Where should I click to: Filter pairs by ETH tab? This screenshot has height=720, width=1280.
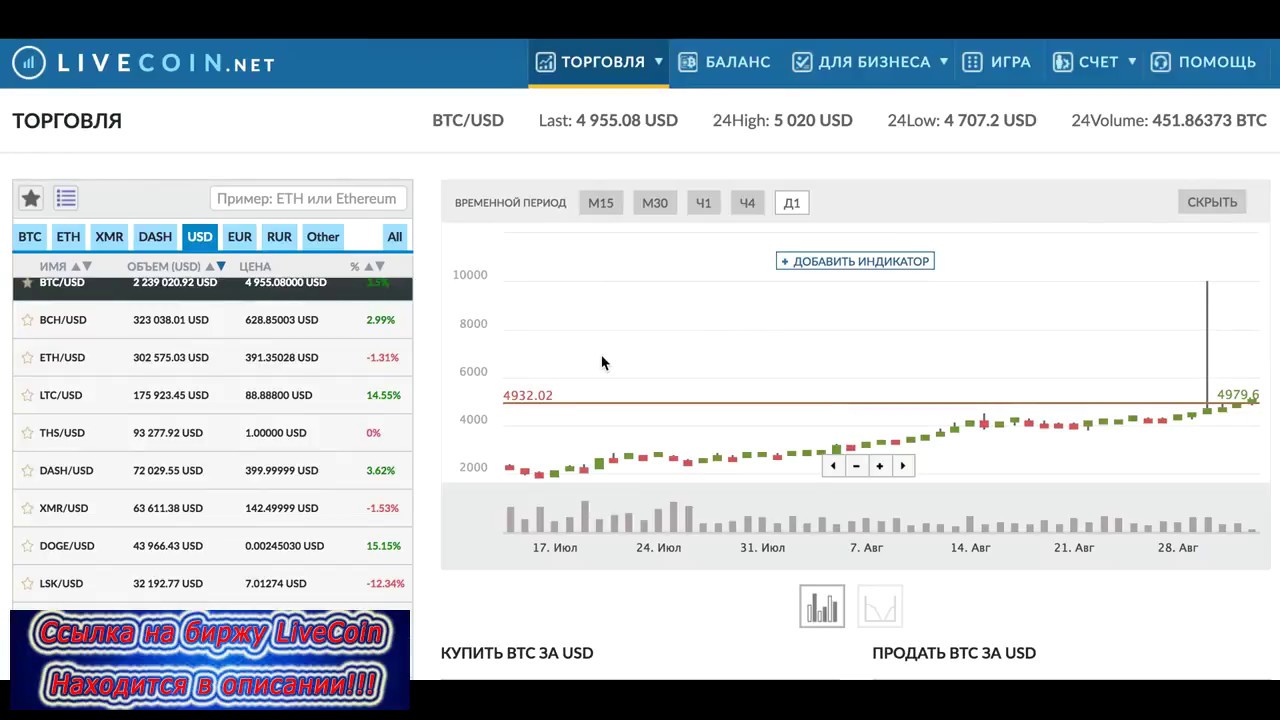[x=68, y=237]
